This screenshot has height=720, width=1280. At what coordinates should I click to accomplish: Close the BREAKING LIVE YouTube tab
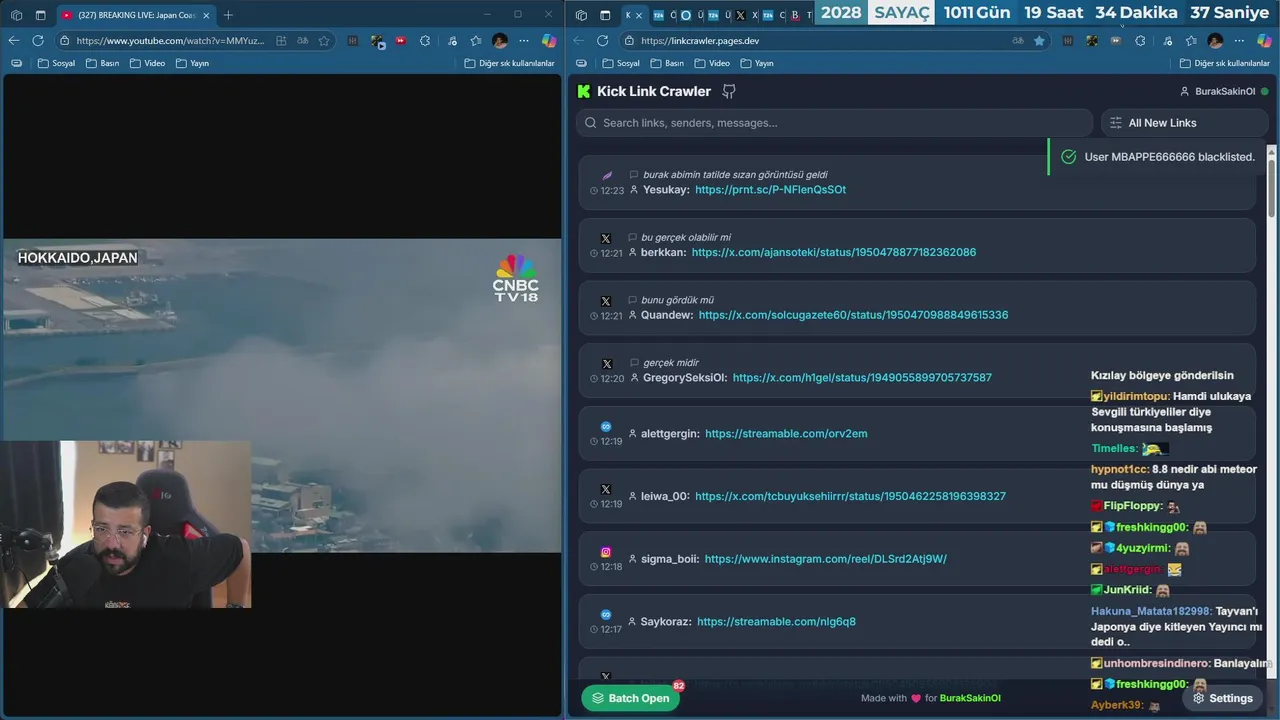[206, 15]
